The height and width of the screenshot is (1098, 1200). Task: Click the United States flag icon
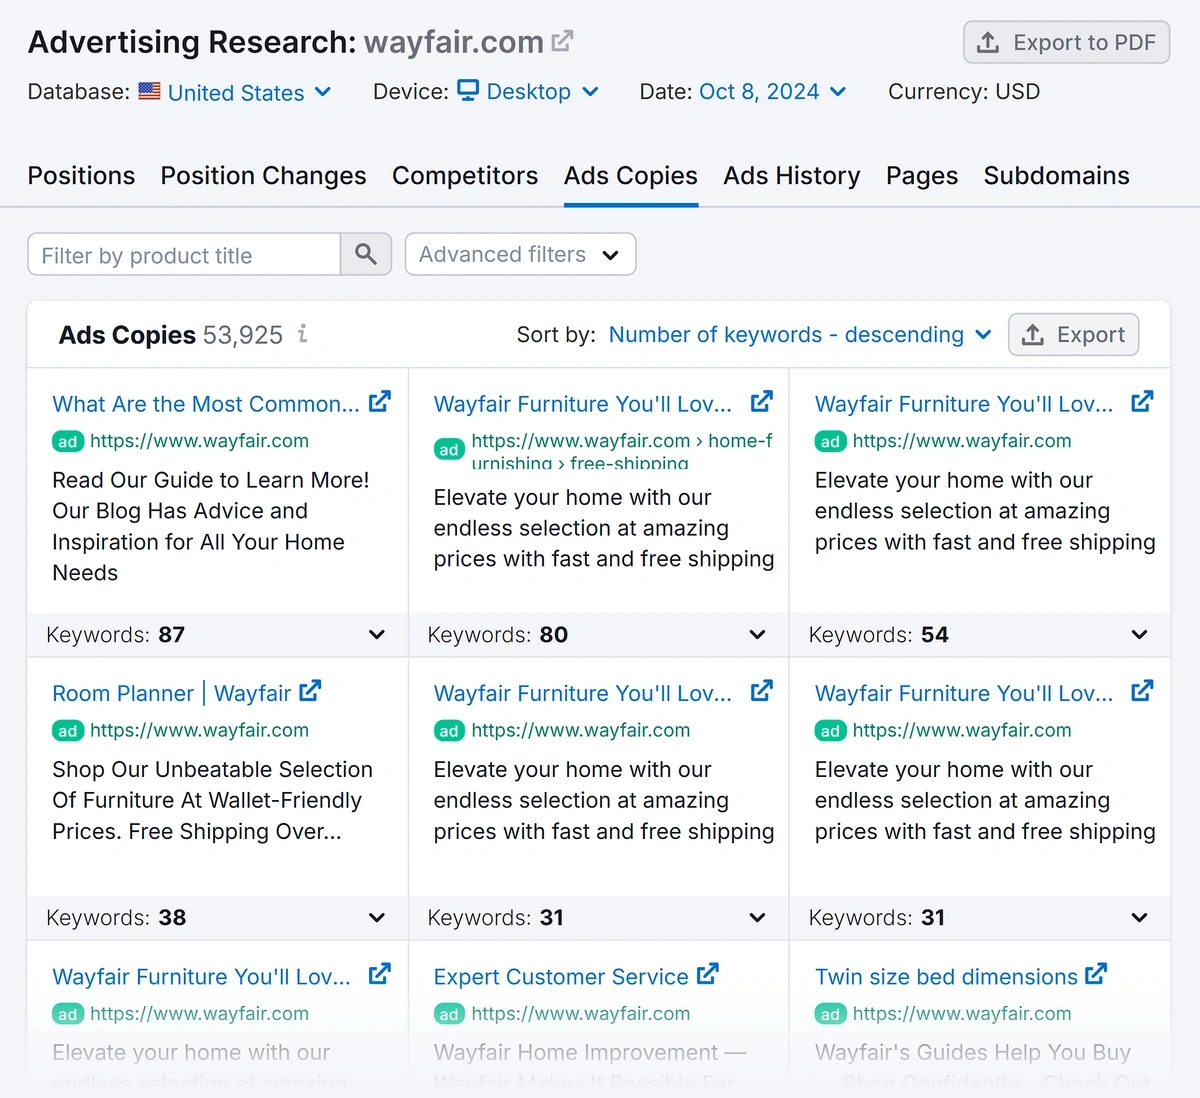pos(149,91)
